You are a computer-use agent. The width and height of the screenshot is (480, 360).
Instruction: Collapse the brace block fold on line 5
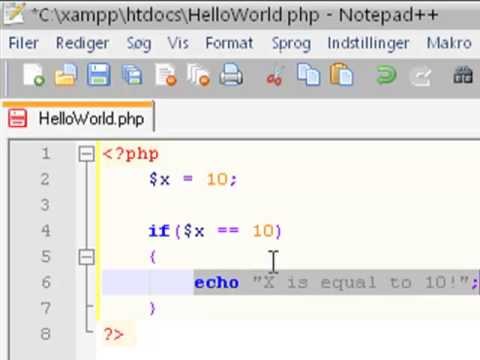tap(86, 257)
